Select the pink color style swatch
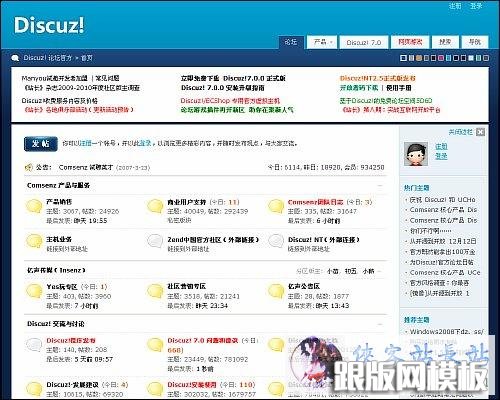The image size is (500, 400). coord(441,58)
